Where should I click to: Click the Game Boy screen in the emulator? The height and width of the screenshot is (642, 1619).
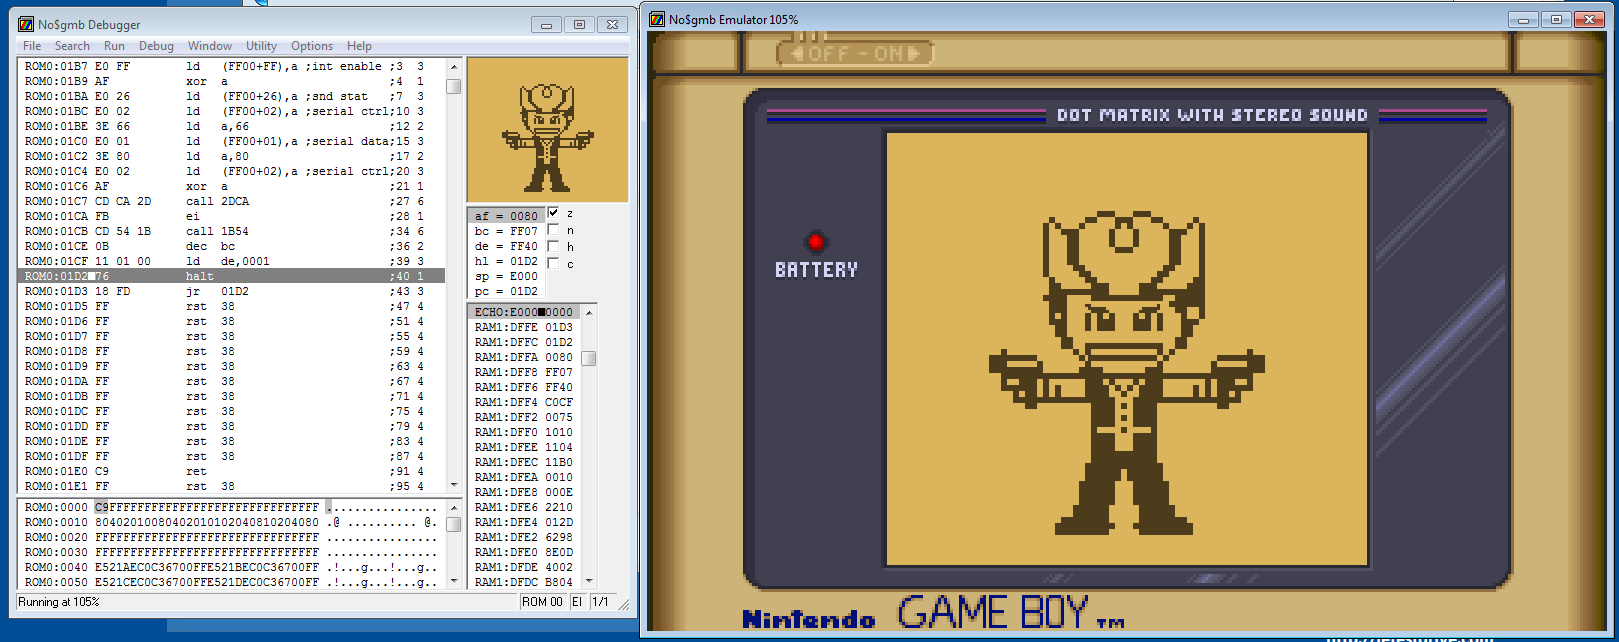pos(1127,349)
